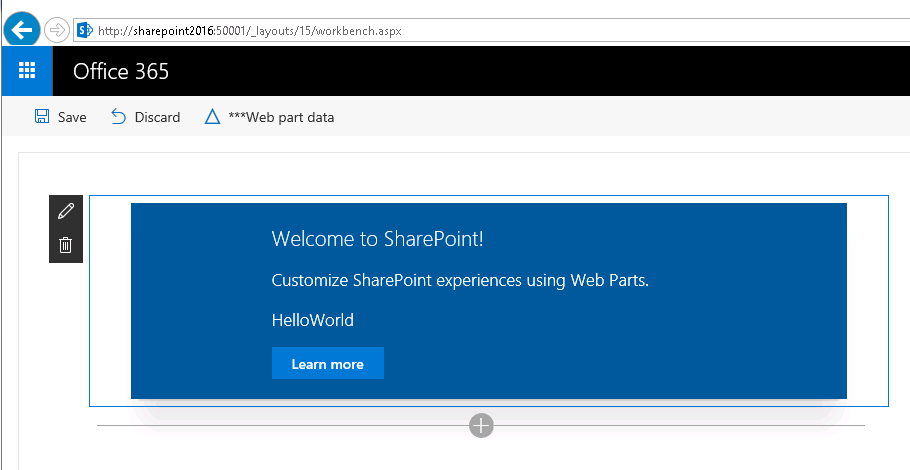The width and height of the screenshot is (910, 470).
Task: Click the Office 365 header title
Action: pos(121,71)
